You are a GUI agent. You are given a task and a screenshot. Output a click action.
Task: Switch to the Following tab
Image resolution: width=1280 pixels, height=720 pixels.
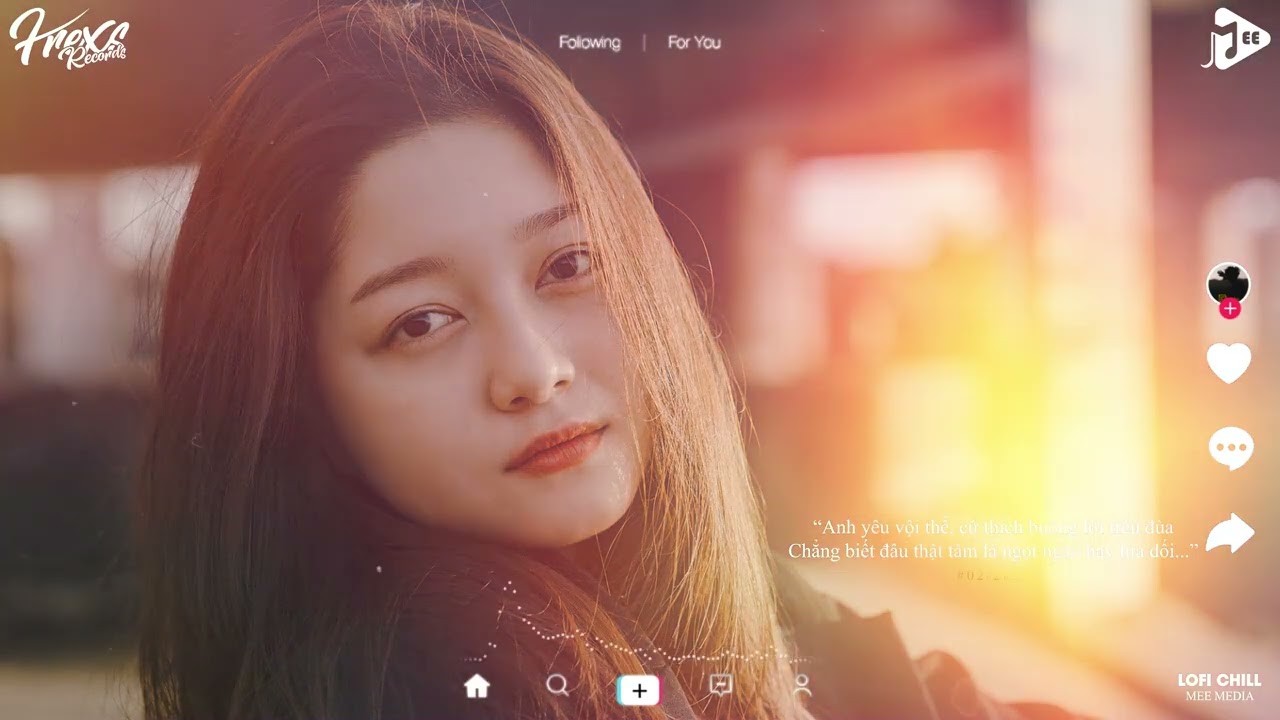coord(589,43)
